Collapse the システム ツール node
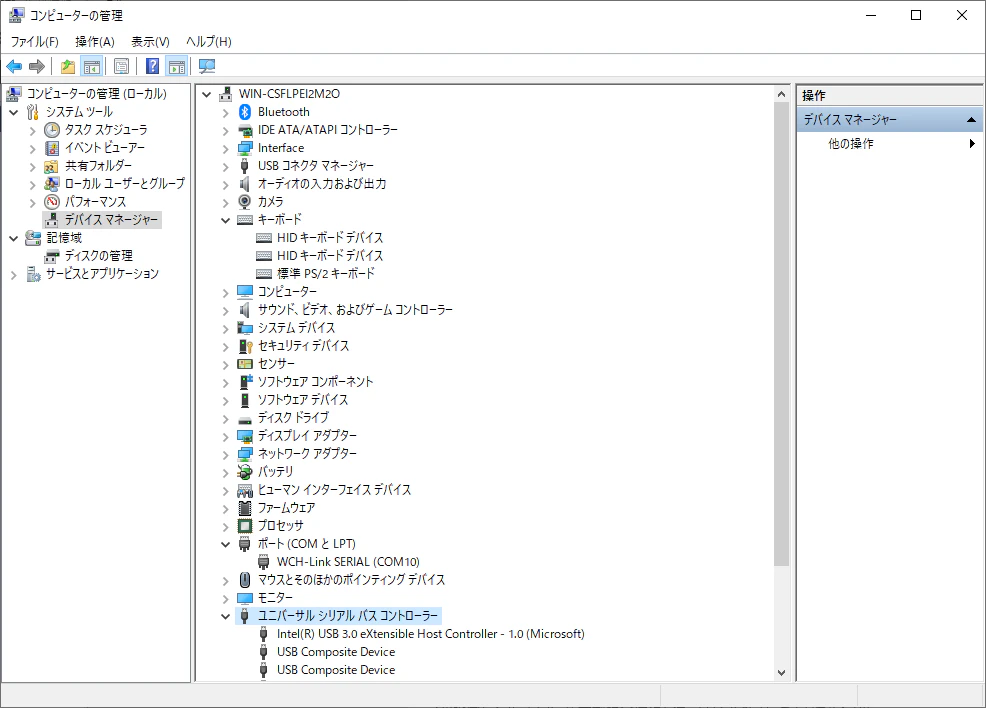Screen dimensions: 986x708 click(14, 113)
